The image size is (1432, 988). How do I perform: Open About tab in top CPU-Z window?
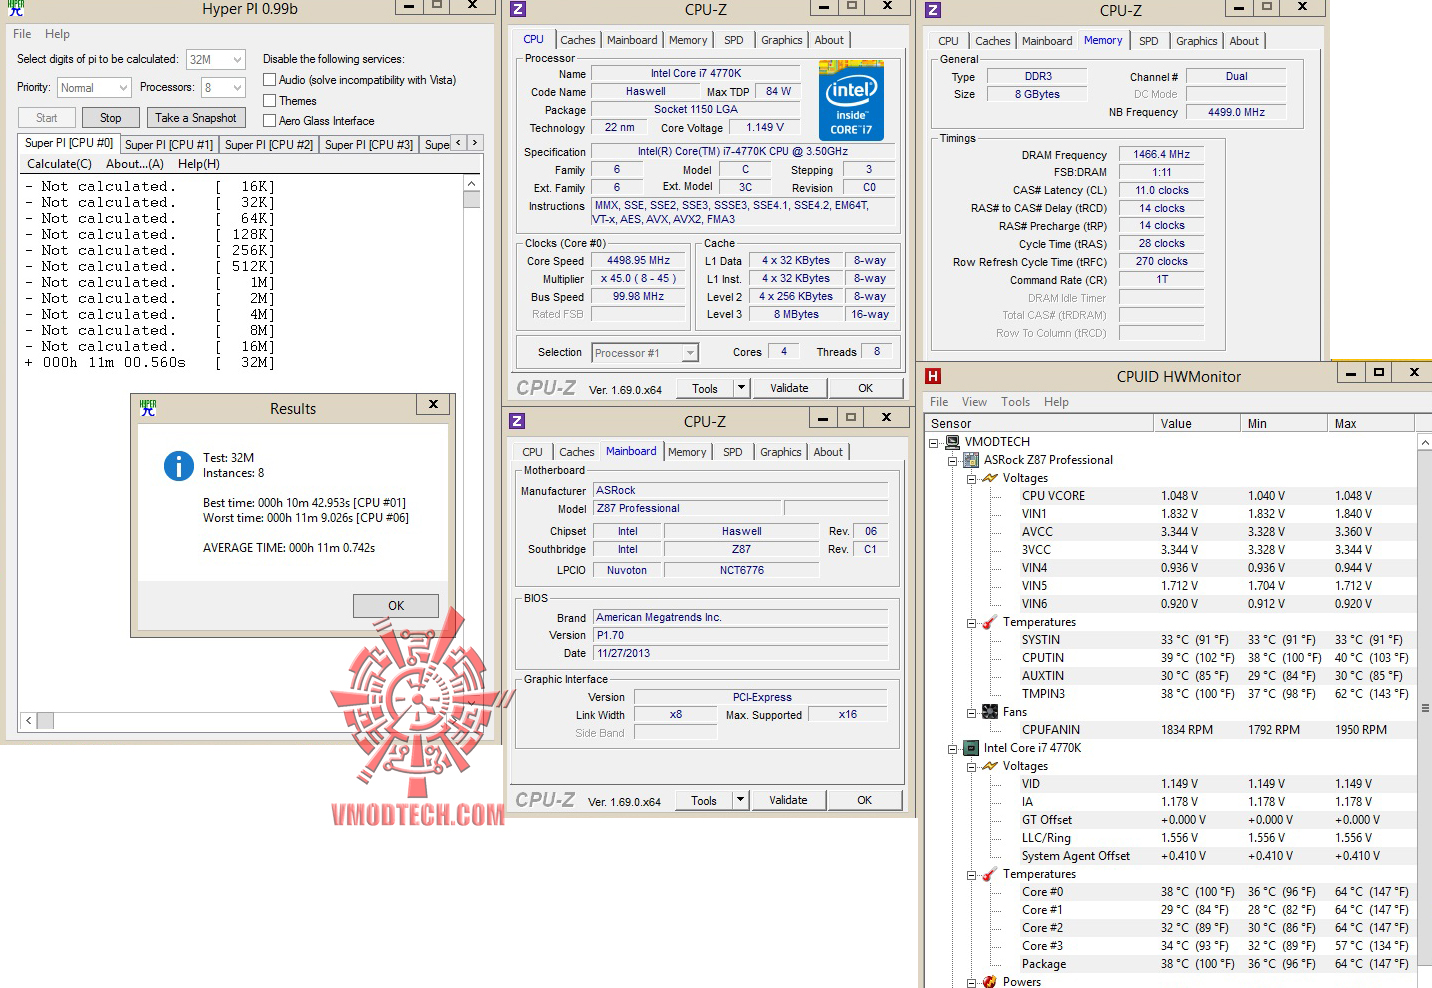point(829,40)
